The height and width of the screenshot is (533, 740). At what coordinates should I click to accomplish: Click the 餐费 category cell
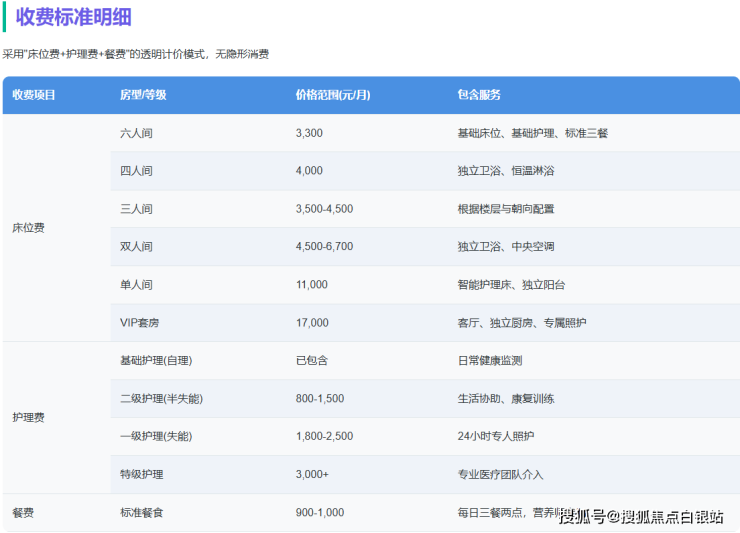(23, 512)
